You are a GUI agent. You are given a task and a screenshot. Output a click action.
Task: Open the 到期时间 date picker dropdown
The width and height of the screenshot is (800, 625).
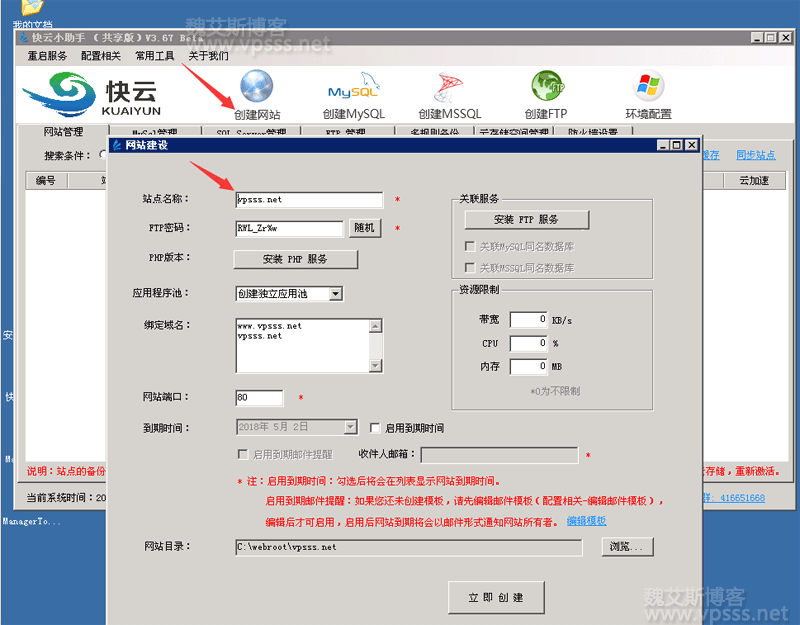click(x=350, y=428)
